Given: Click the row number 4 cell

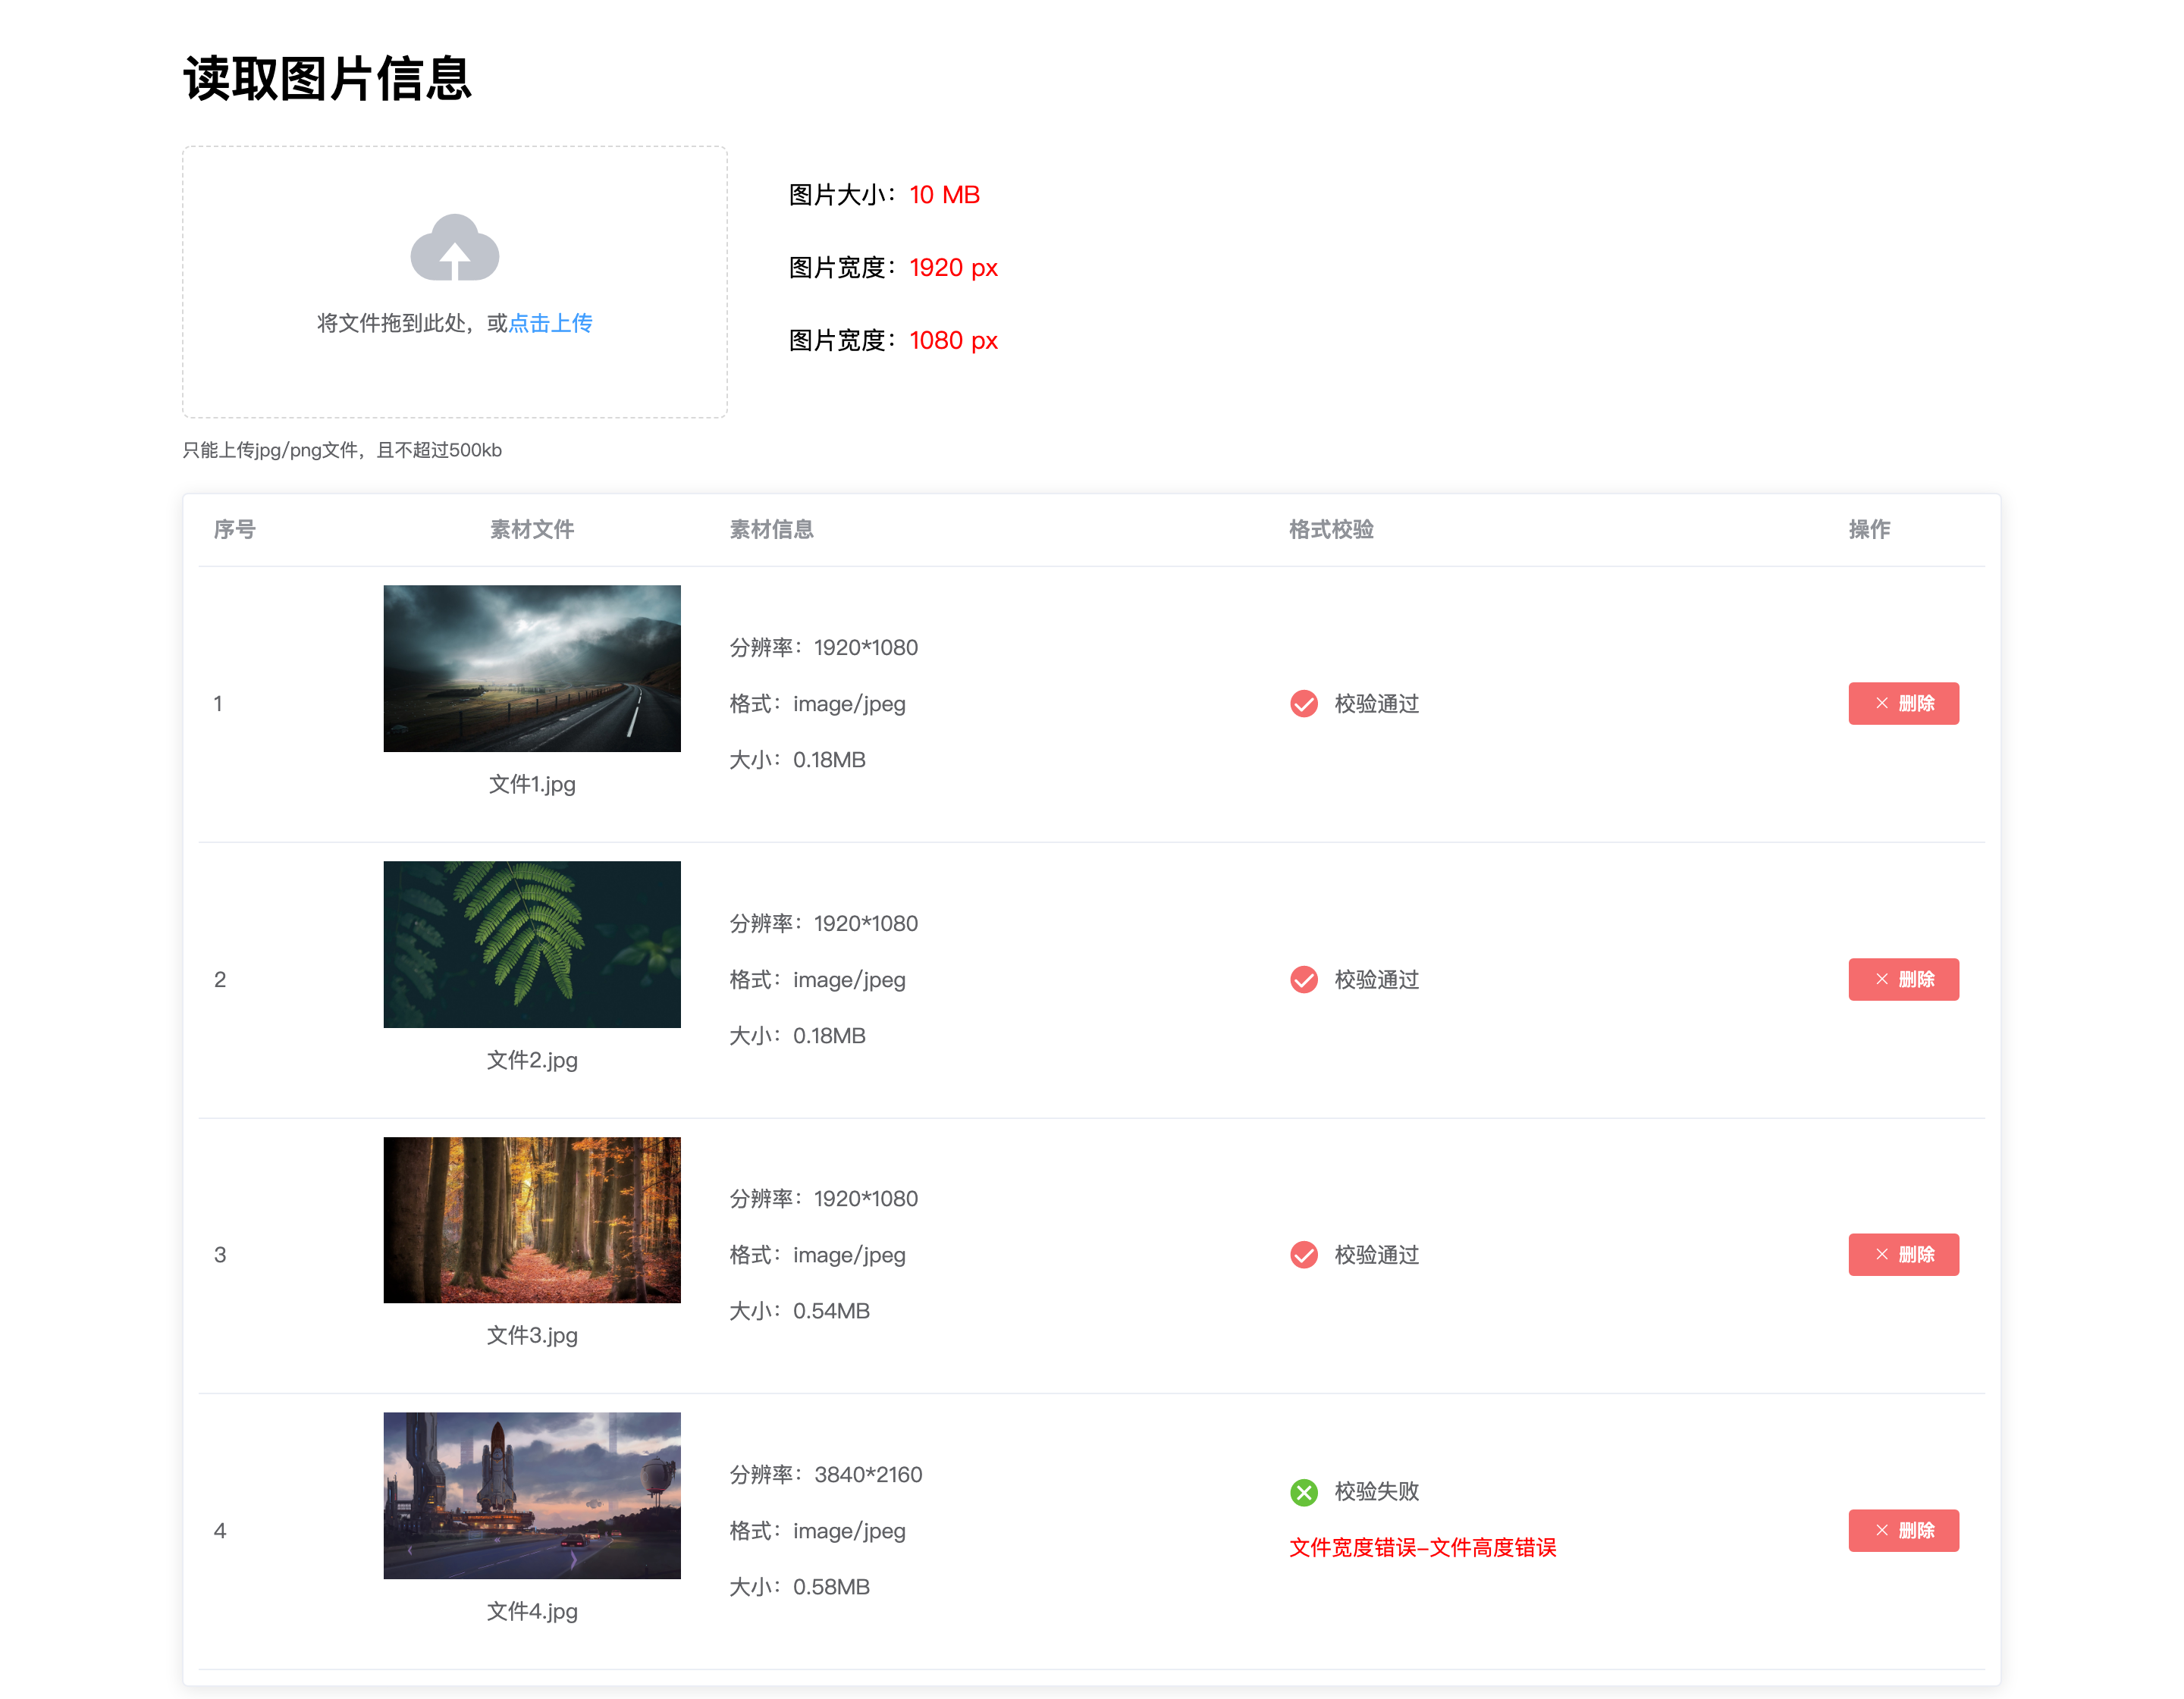Looking at the screenshot, I should (x=220, y=1531).
